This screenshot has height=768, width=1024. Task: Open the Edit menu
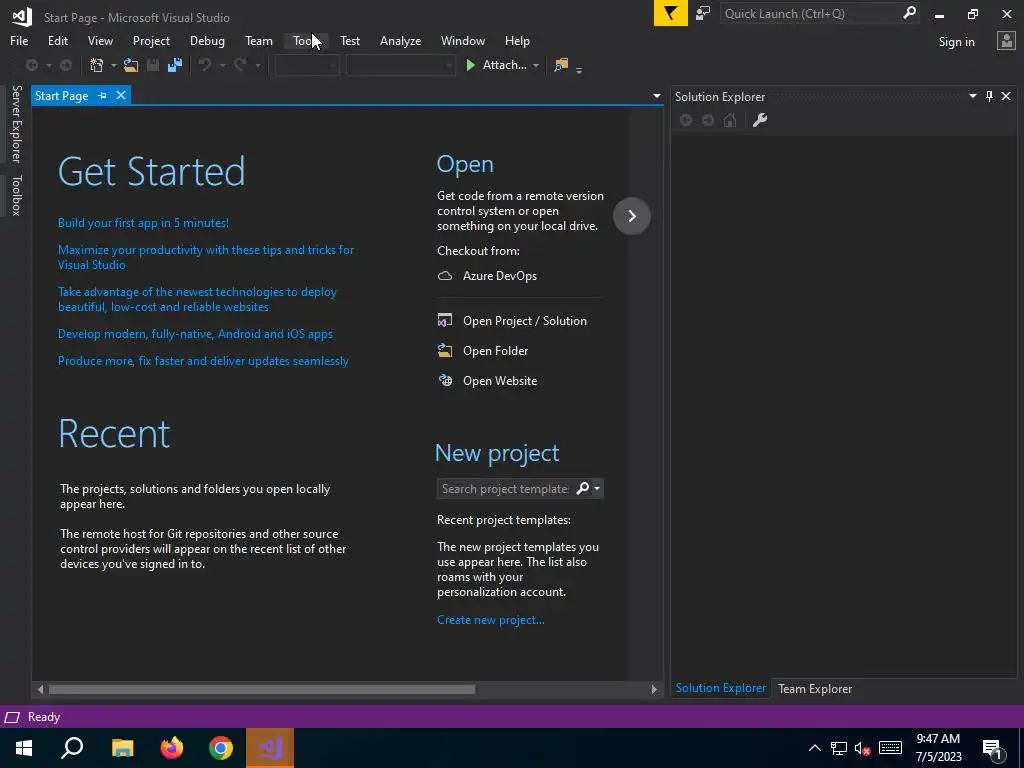pyautogui.click(x=57, y=40)
